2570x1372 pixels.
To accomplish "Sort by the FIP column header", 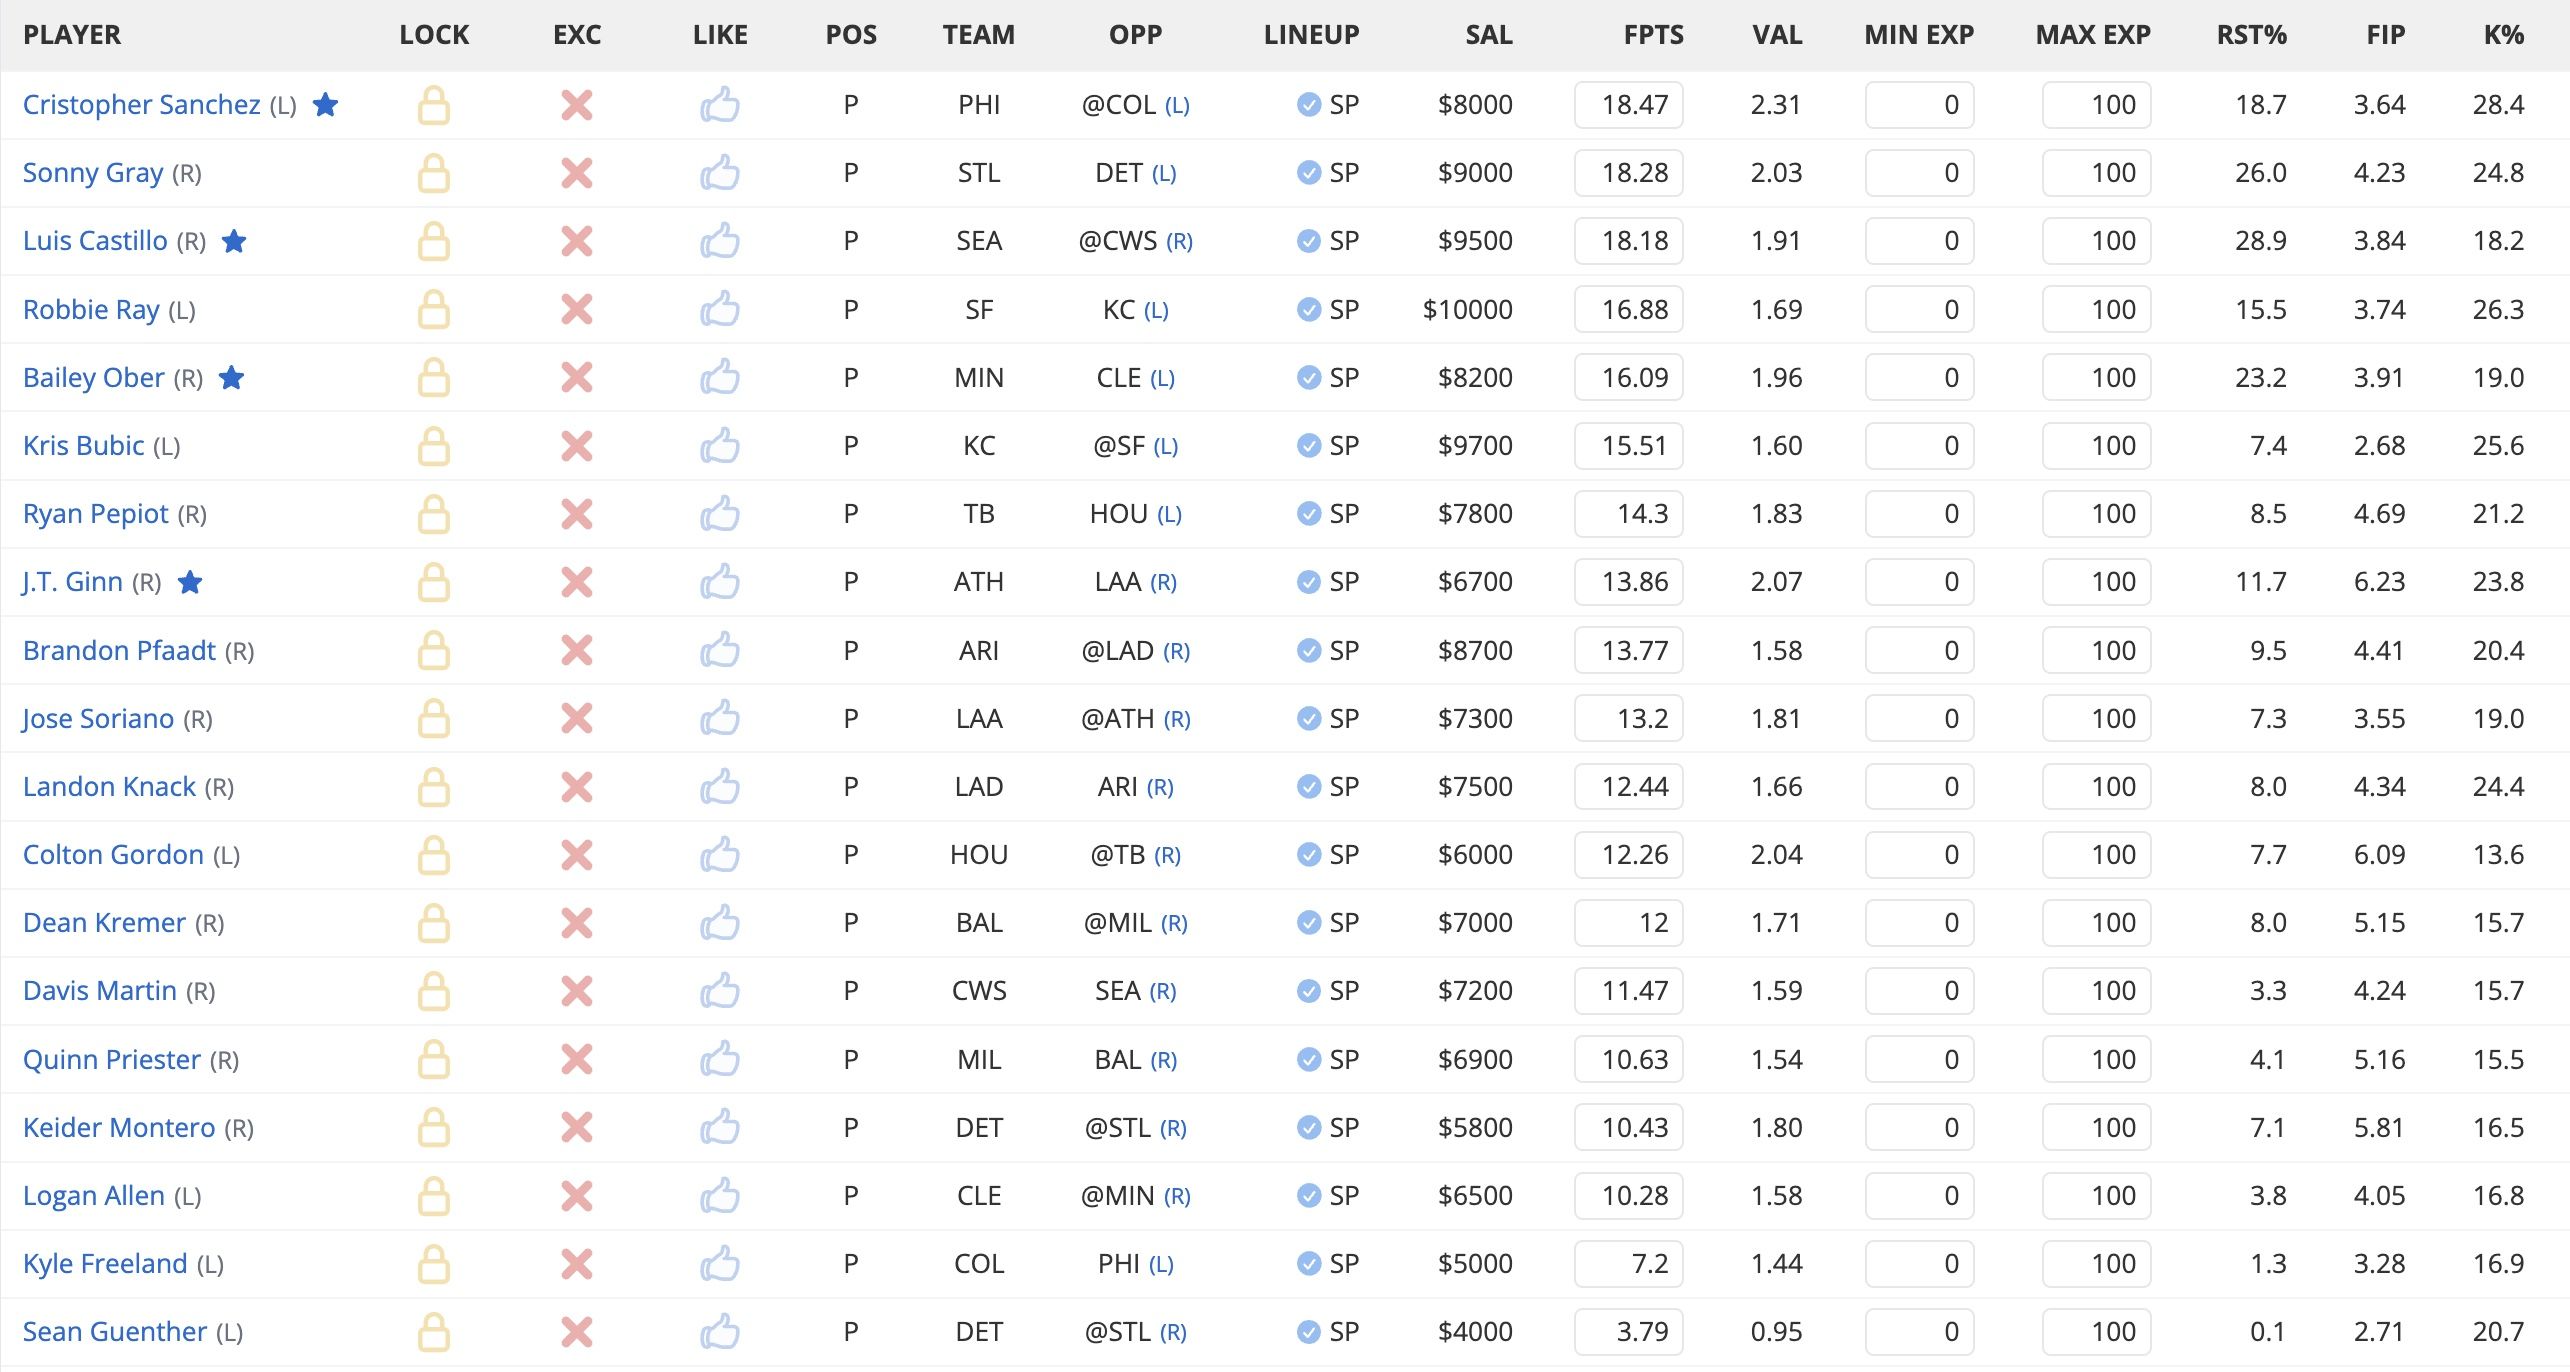I will [2385, 35].
